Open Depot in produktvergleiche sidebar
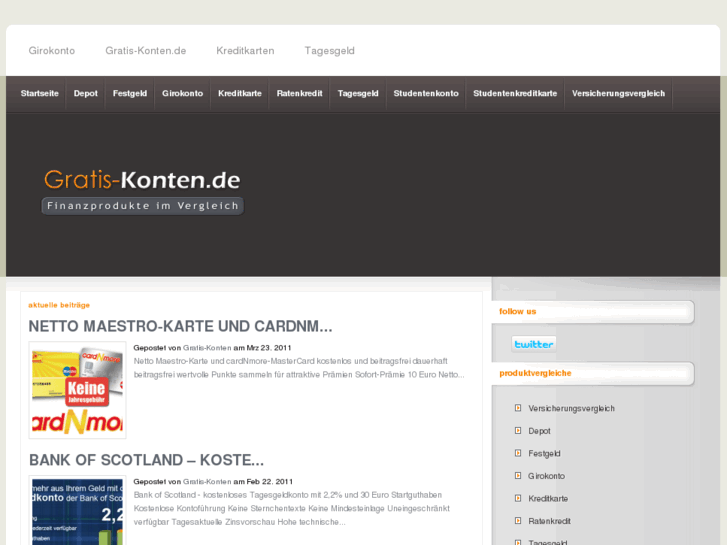Viewport: 727px width, 545px height. (x=539, y=431)
